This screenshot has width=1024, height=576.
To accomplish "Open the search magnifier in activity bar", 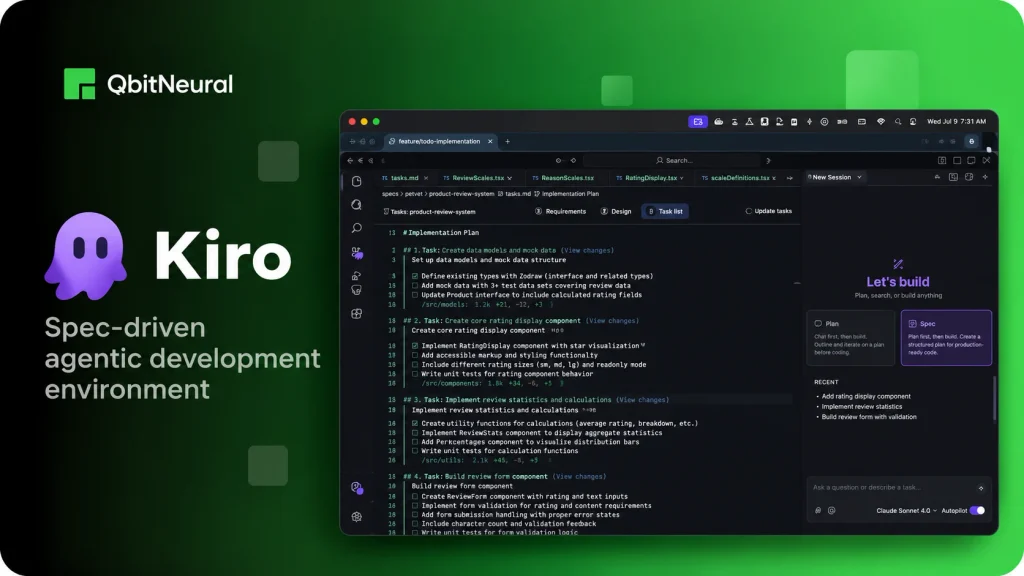I will tap(357, 228).
